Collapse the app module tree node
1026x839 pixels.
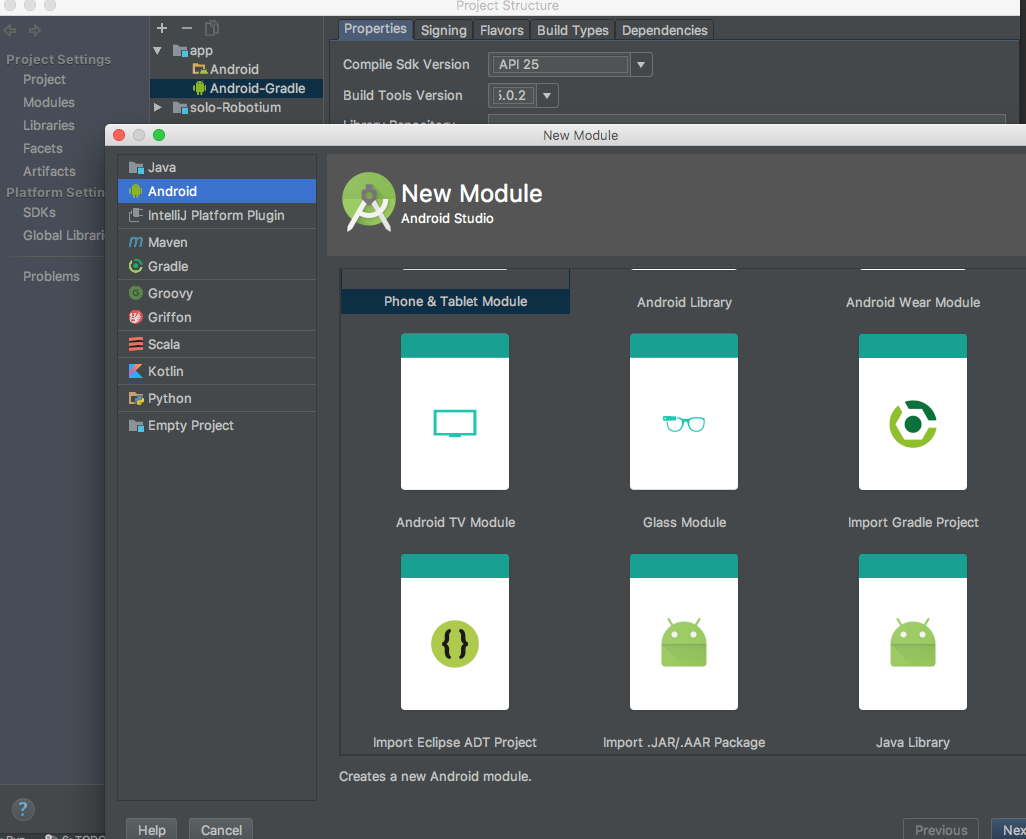coord(158,50)
